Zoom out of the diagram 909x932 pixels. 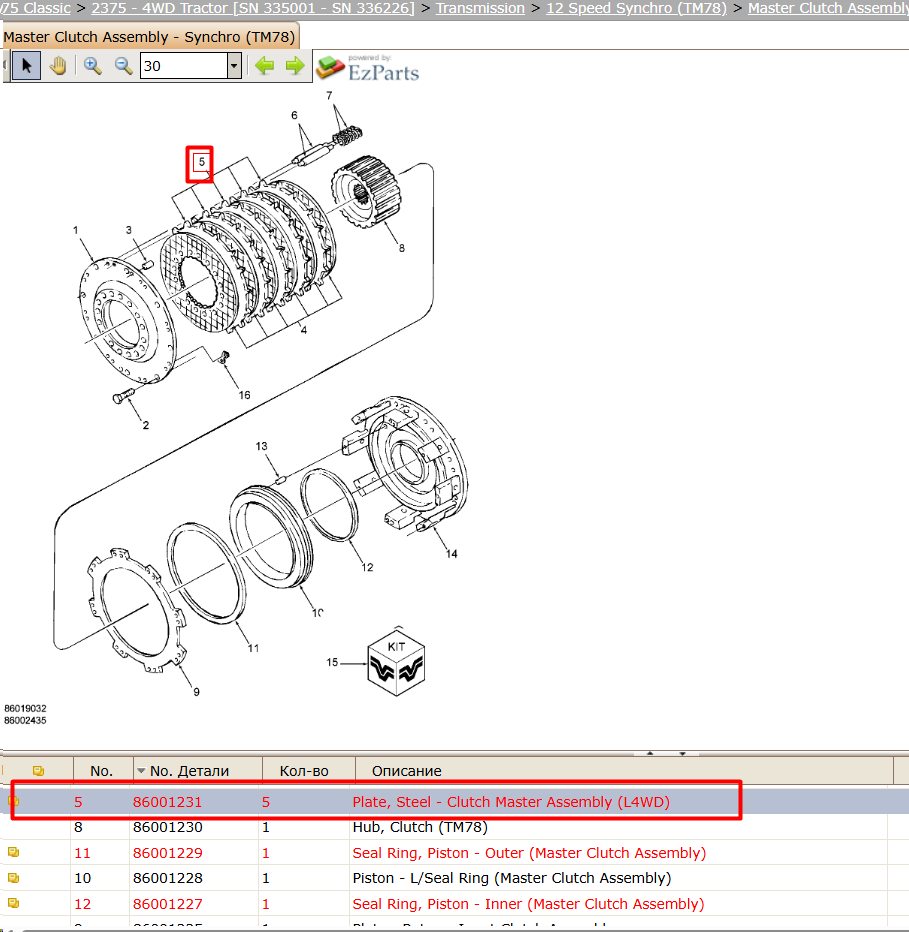pyautogui.click(x=123, y=65)
